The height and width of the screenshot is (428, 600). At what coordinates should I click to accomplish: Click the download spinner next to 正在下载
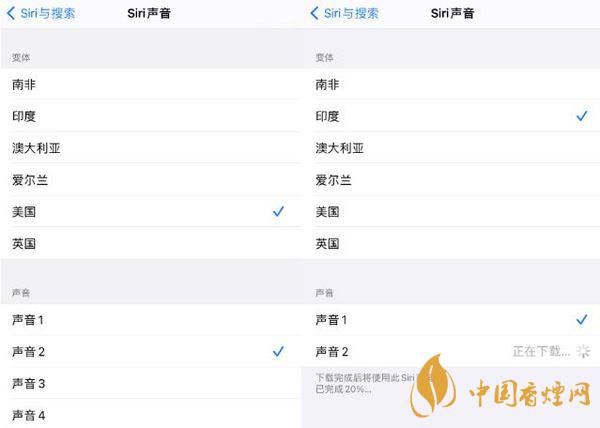[x=584, y=351]
